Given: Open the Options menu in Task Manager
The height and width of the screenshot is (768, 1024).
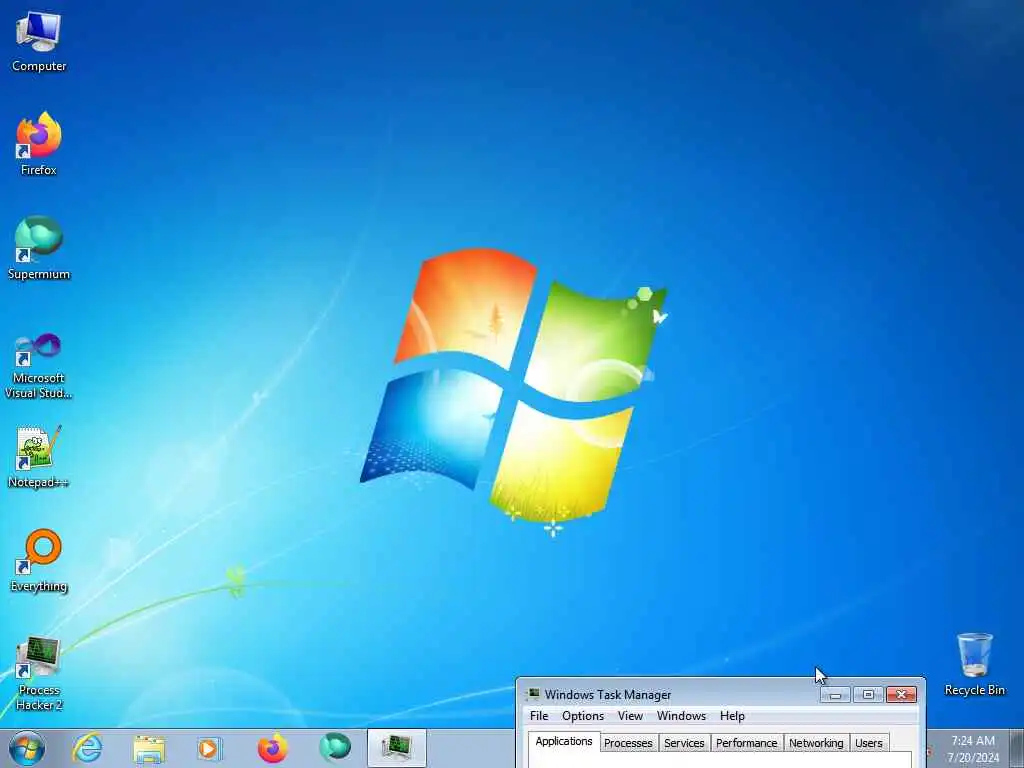Looking at the screenshot, I should 583,716.
